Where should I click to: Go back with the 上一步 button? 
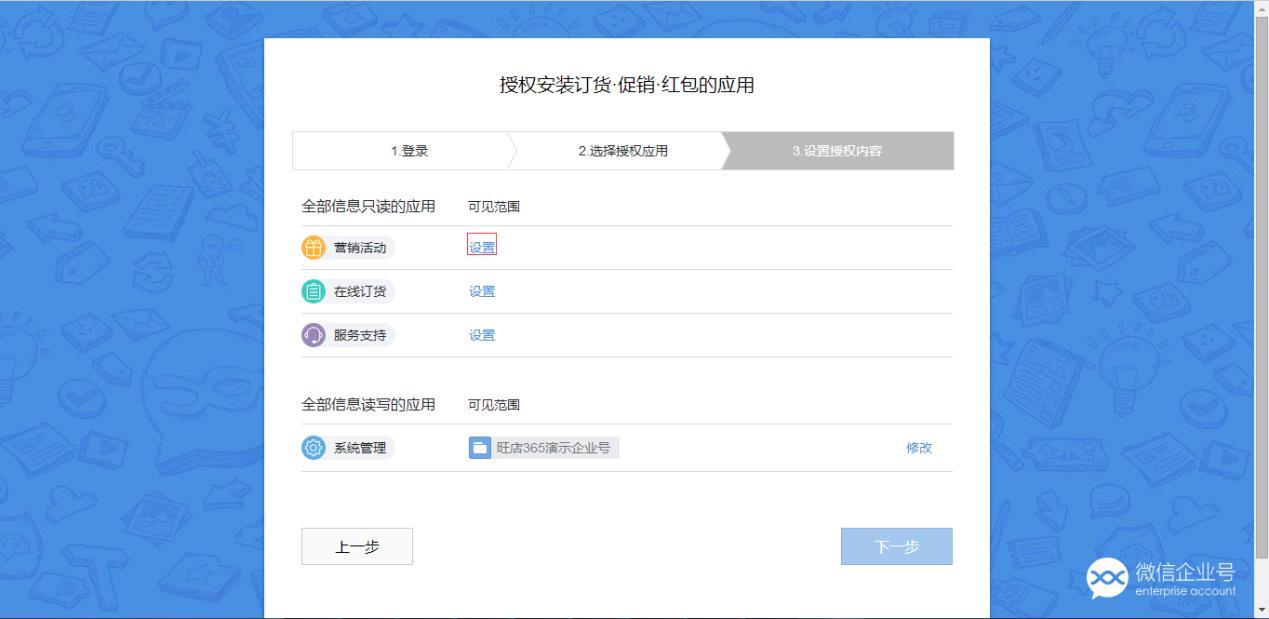click(x=357, y=547)
